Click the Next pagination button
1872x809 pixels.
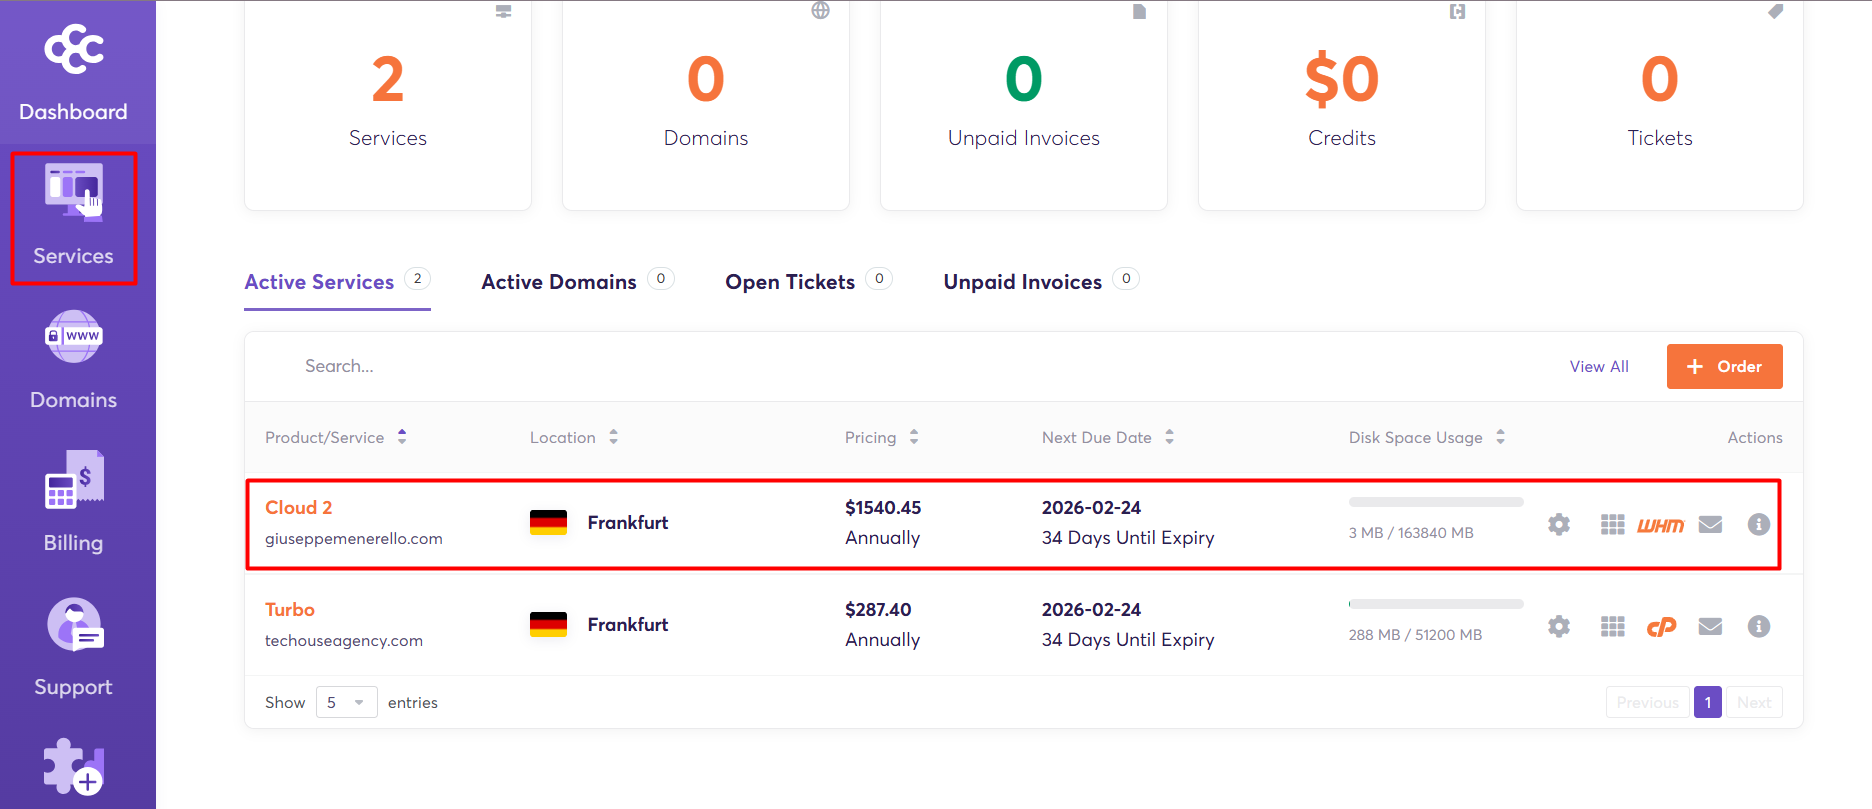[x=1754, y=702]
